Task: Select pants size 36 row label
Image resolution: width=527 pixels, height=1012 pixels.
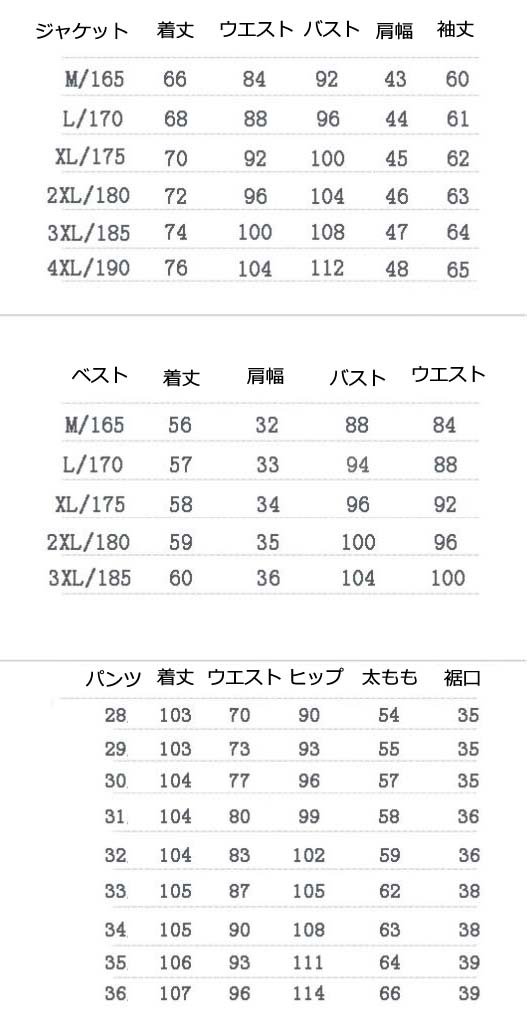Action: (x=116, y=993)
